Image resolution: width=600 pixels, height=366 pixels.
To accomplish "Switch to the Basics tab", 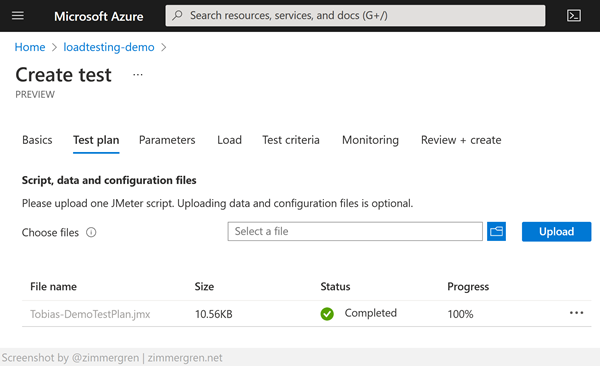I will tap(37, 140).
